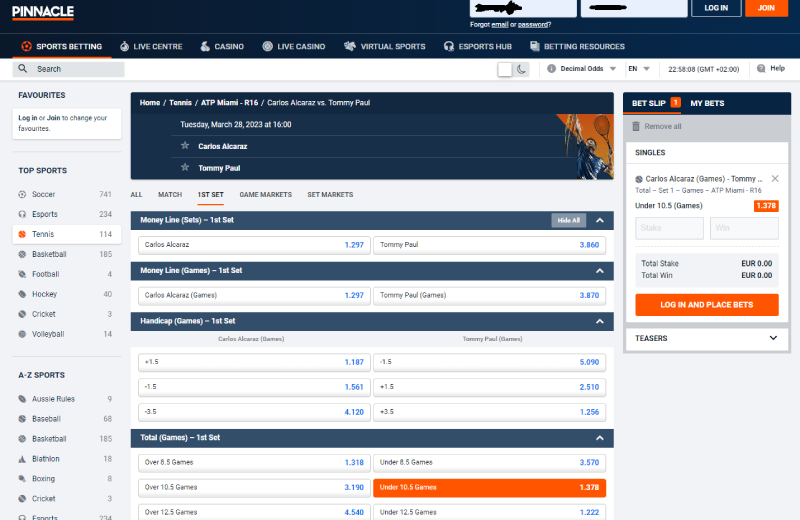The width and height of the screenshot is (800, 520).
Task: Open the Help icon
Action: coord(761,68)
